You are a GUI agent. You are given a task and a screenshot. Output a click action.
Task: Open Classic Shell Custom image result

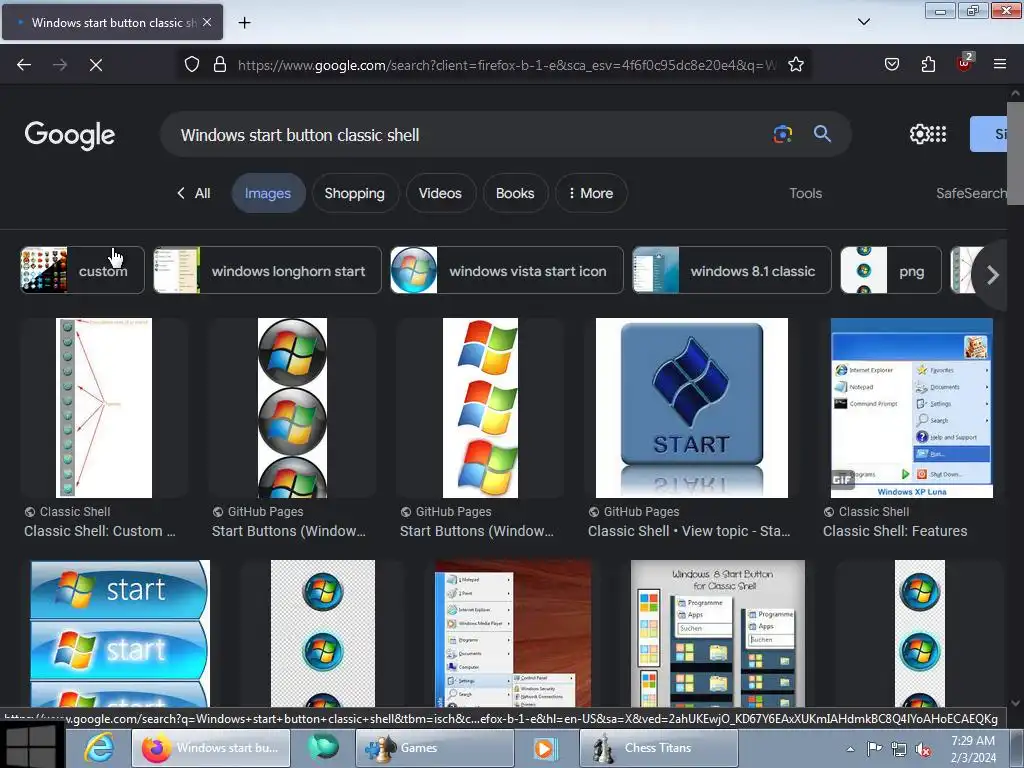[x=104, y=408]
